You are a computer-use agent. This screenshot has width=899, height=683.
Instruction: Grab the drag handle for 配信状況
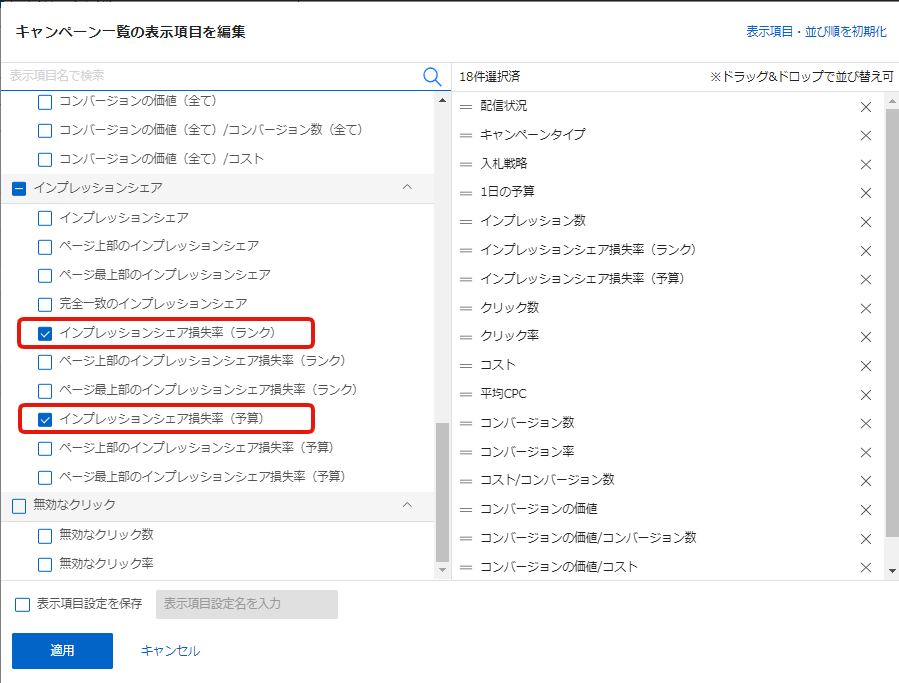point(466,107)
